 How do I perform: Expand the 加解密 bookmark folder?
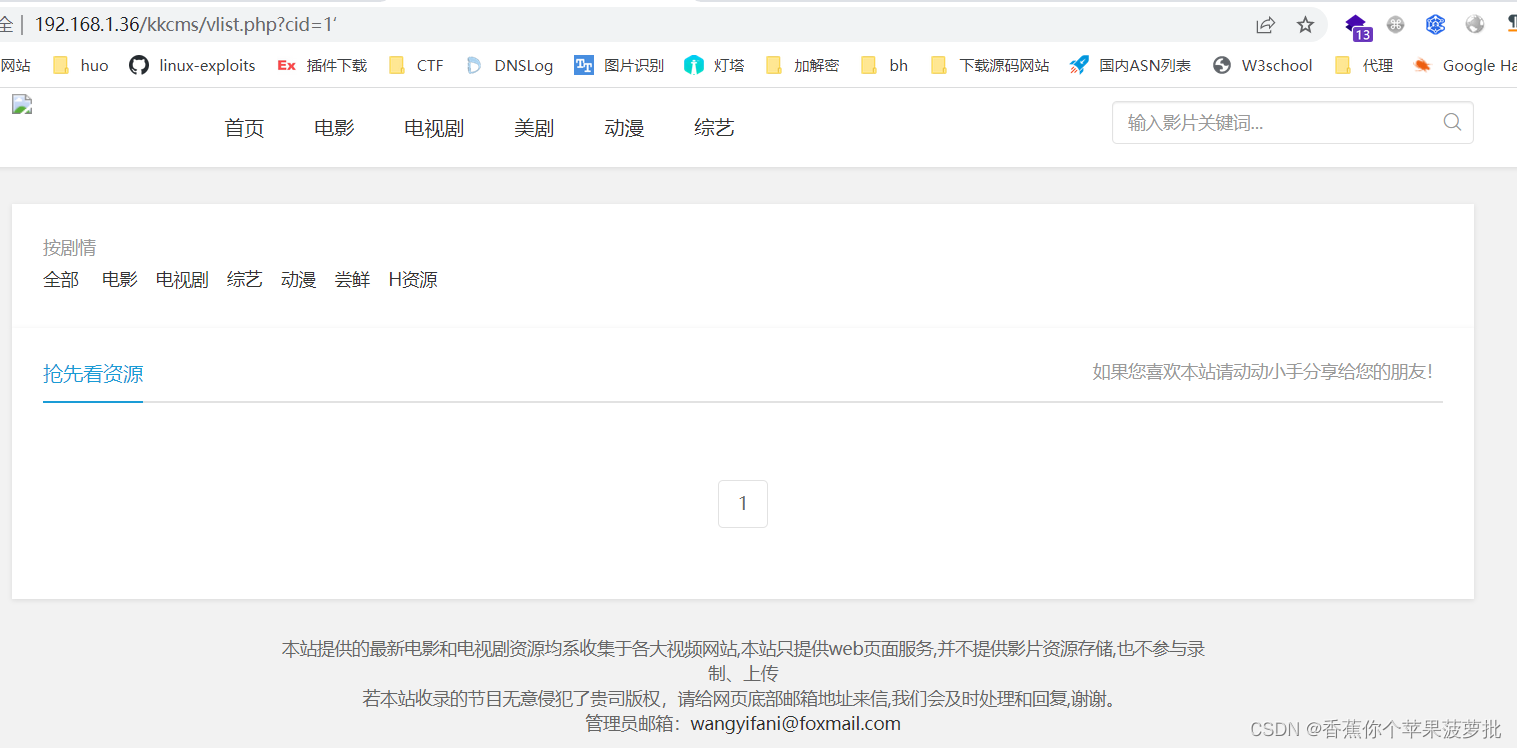coord(816,65)
